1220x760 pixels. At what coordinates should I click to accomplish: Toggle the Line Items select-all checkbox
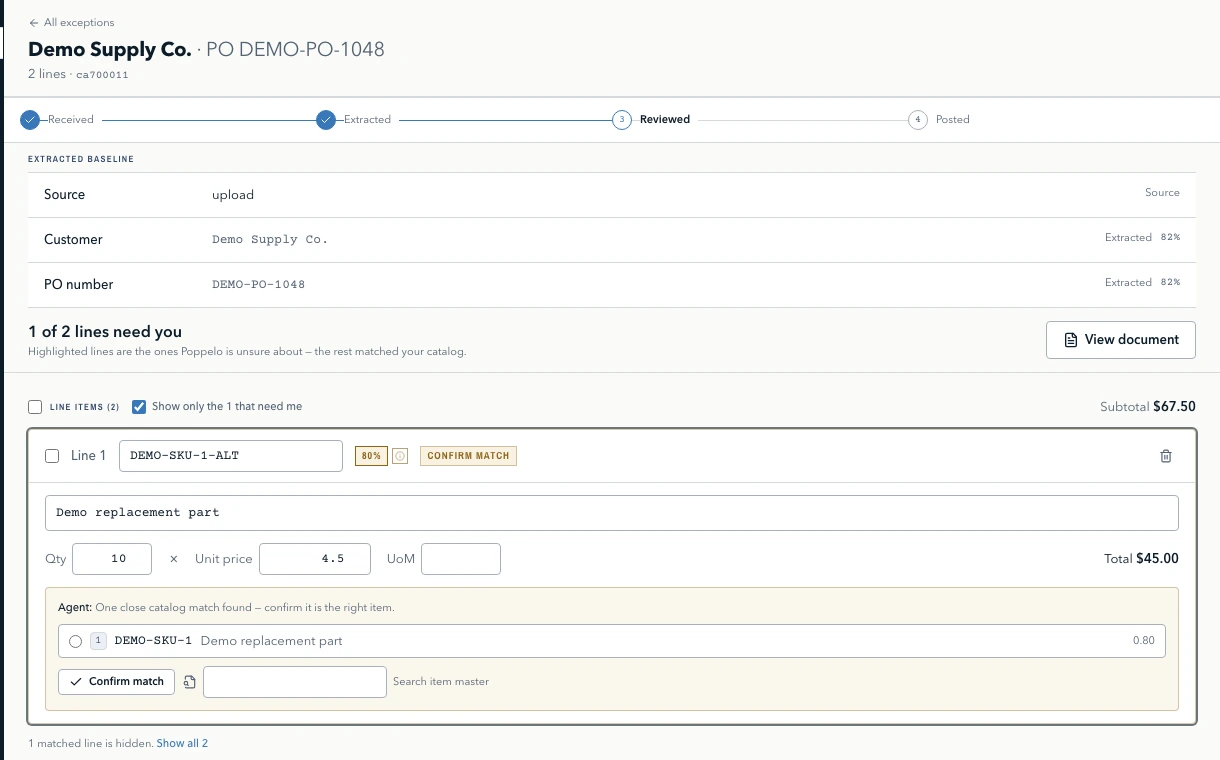point(35,407)
